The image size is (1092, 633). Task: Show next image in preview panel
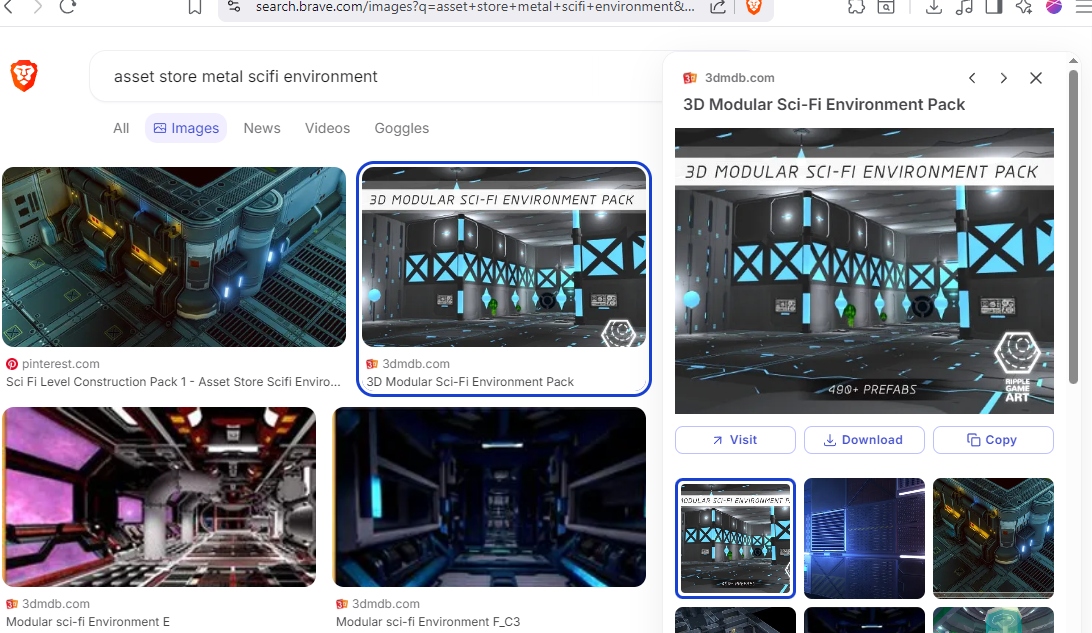[1004, 78]
